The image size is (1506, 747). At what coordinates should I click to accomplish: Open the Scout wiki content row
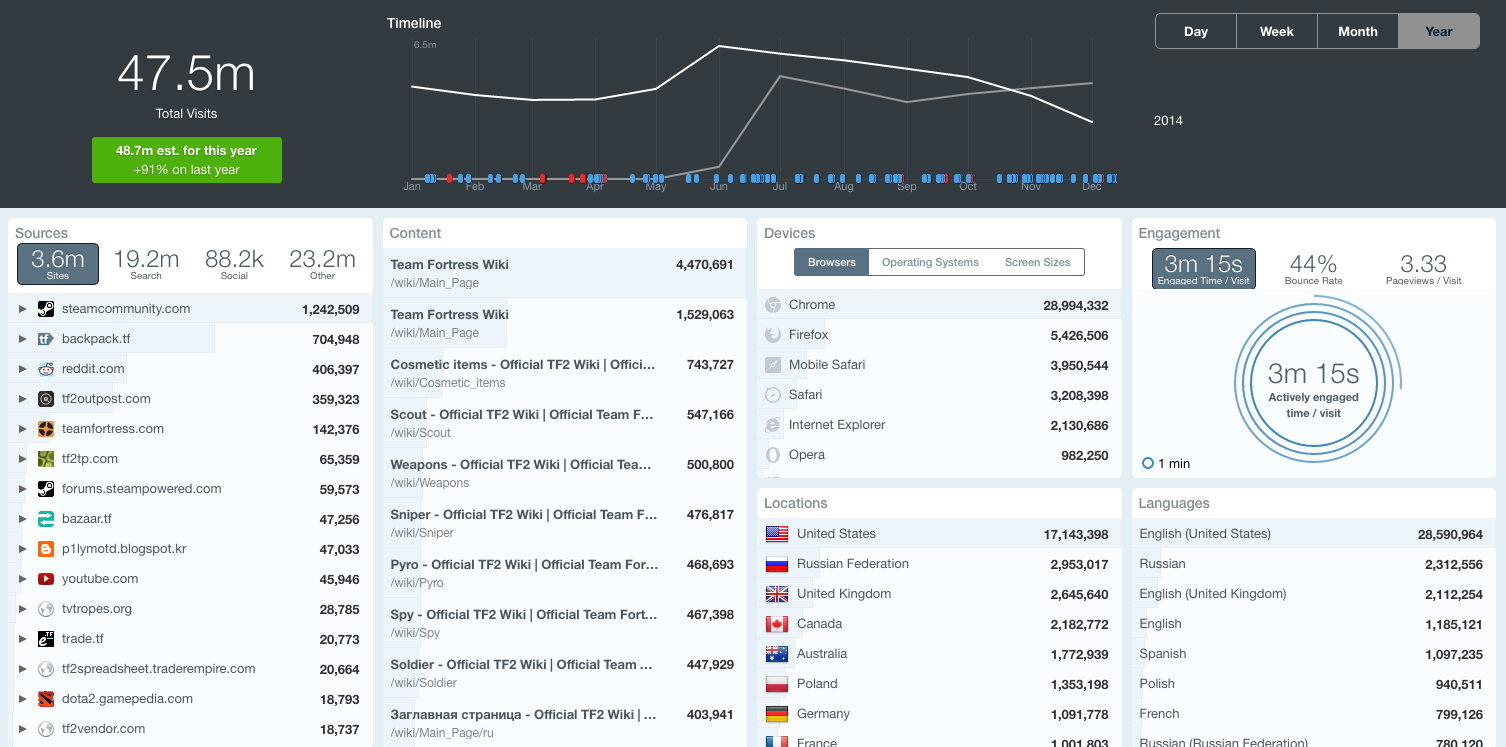tap(564, 423)
